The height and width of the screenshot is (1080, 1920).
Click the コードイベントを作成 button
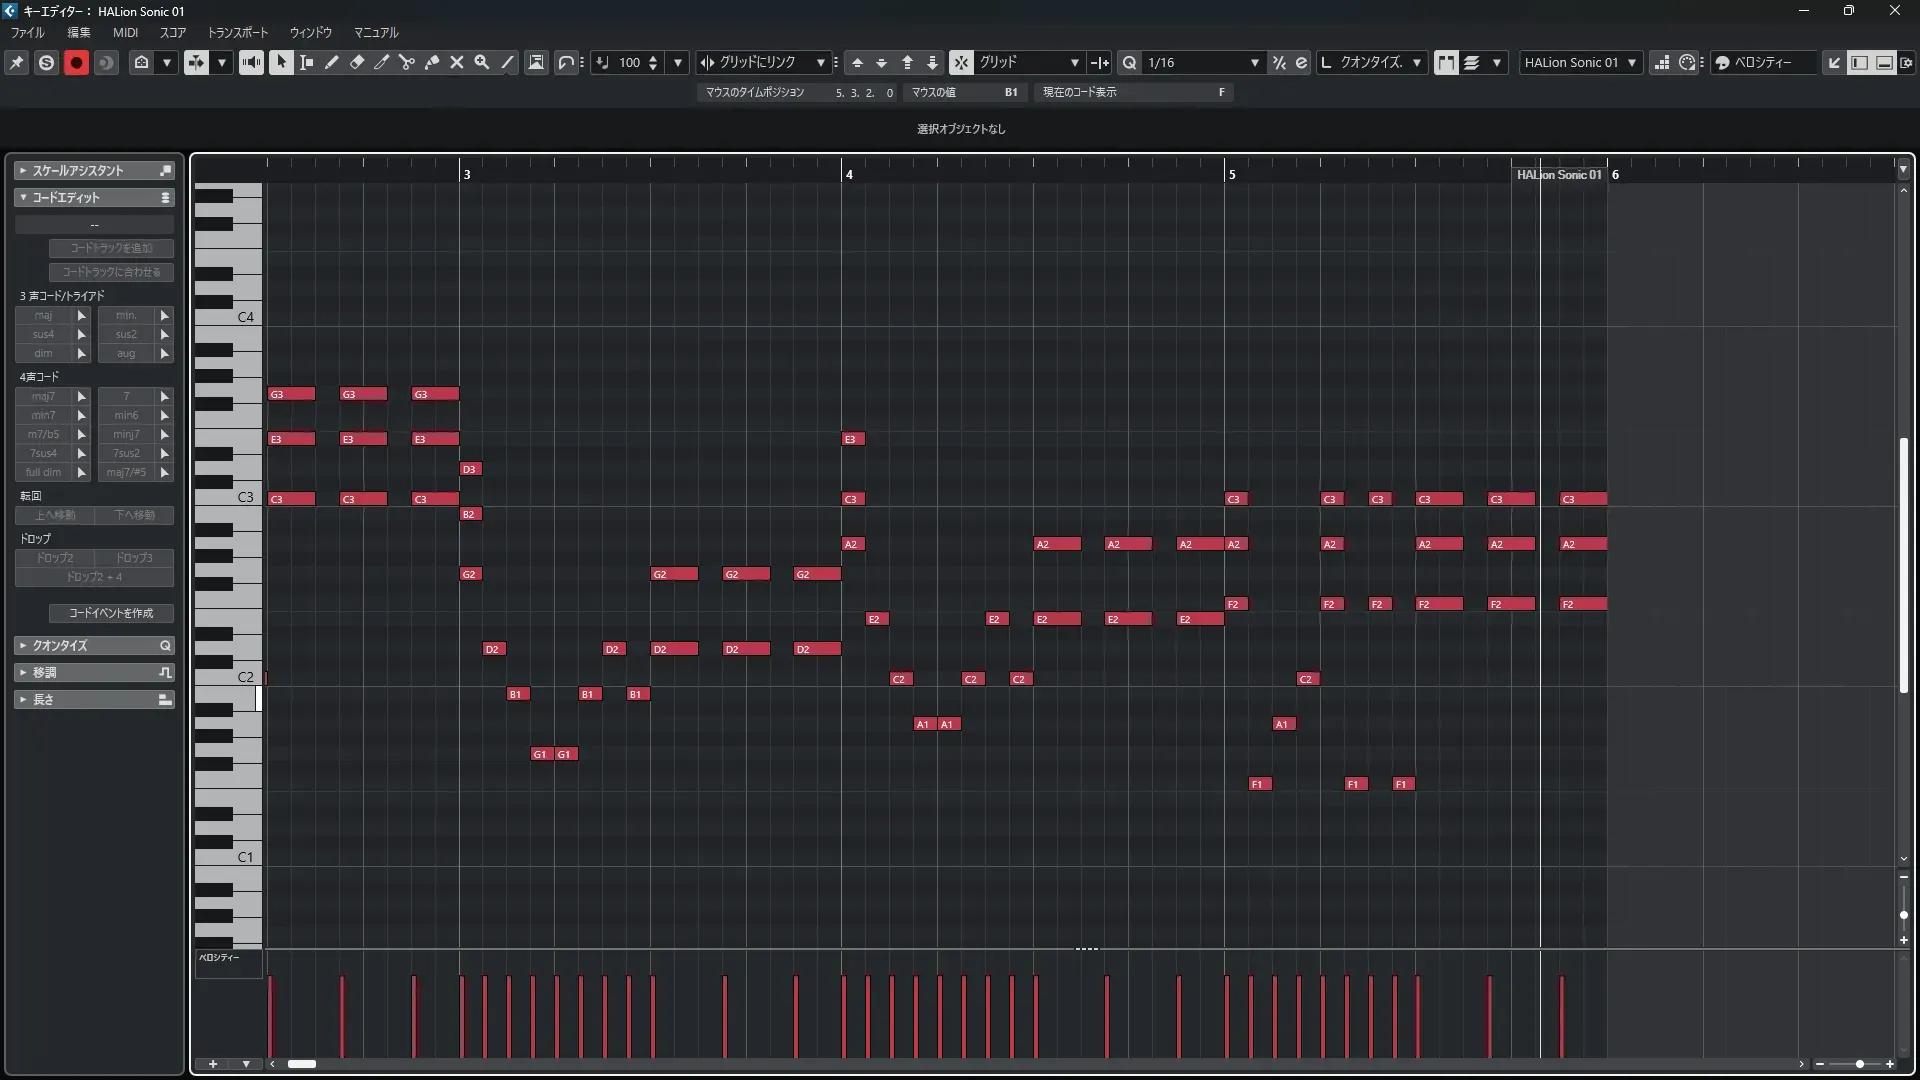111,613
